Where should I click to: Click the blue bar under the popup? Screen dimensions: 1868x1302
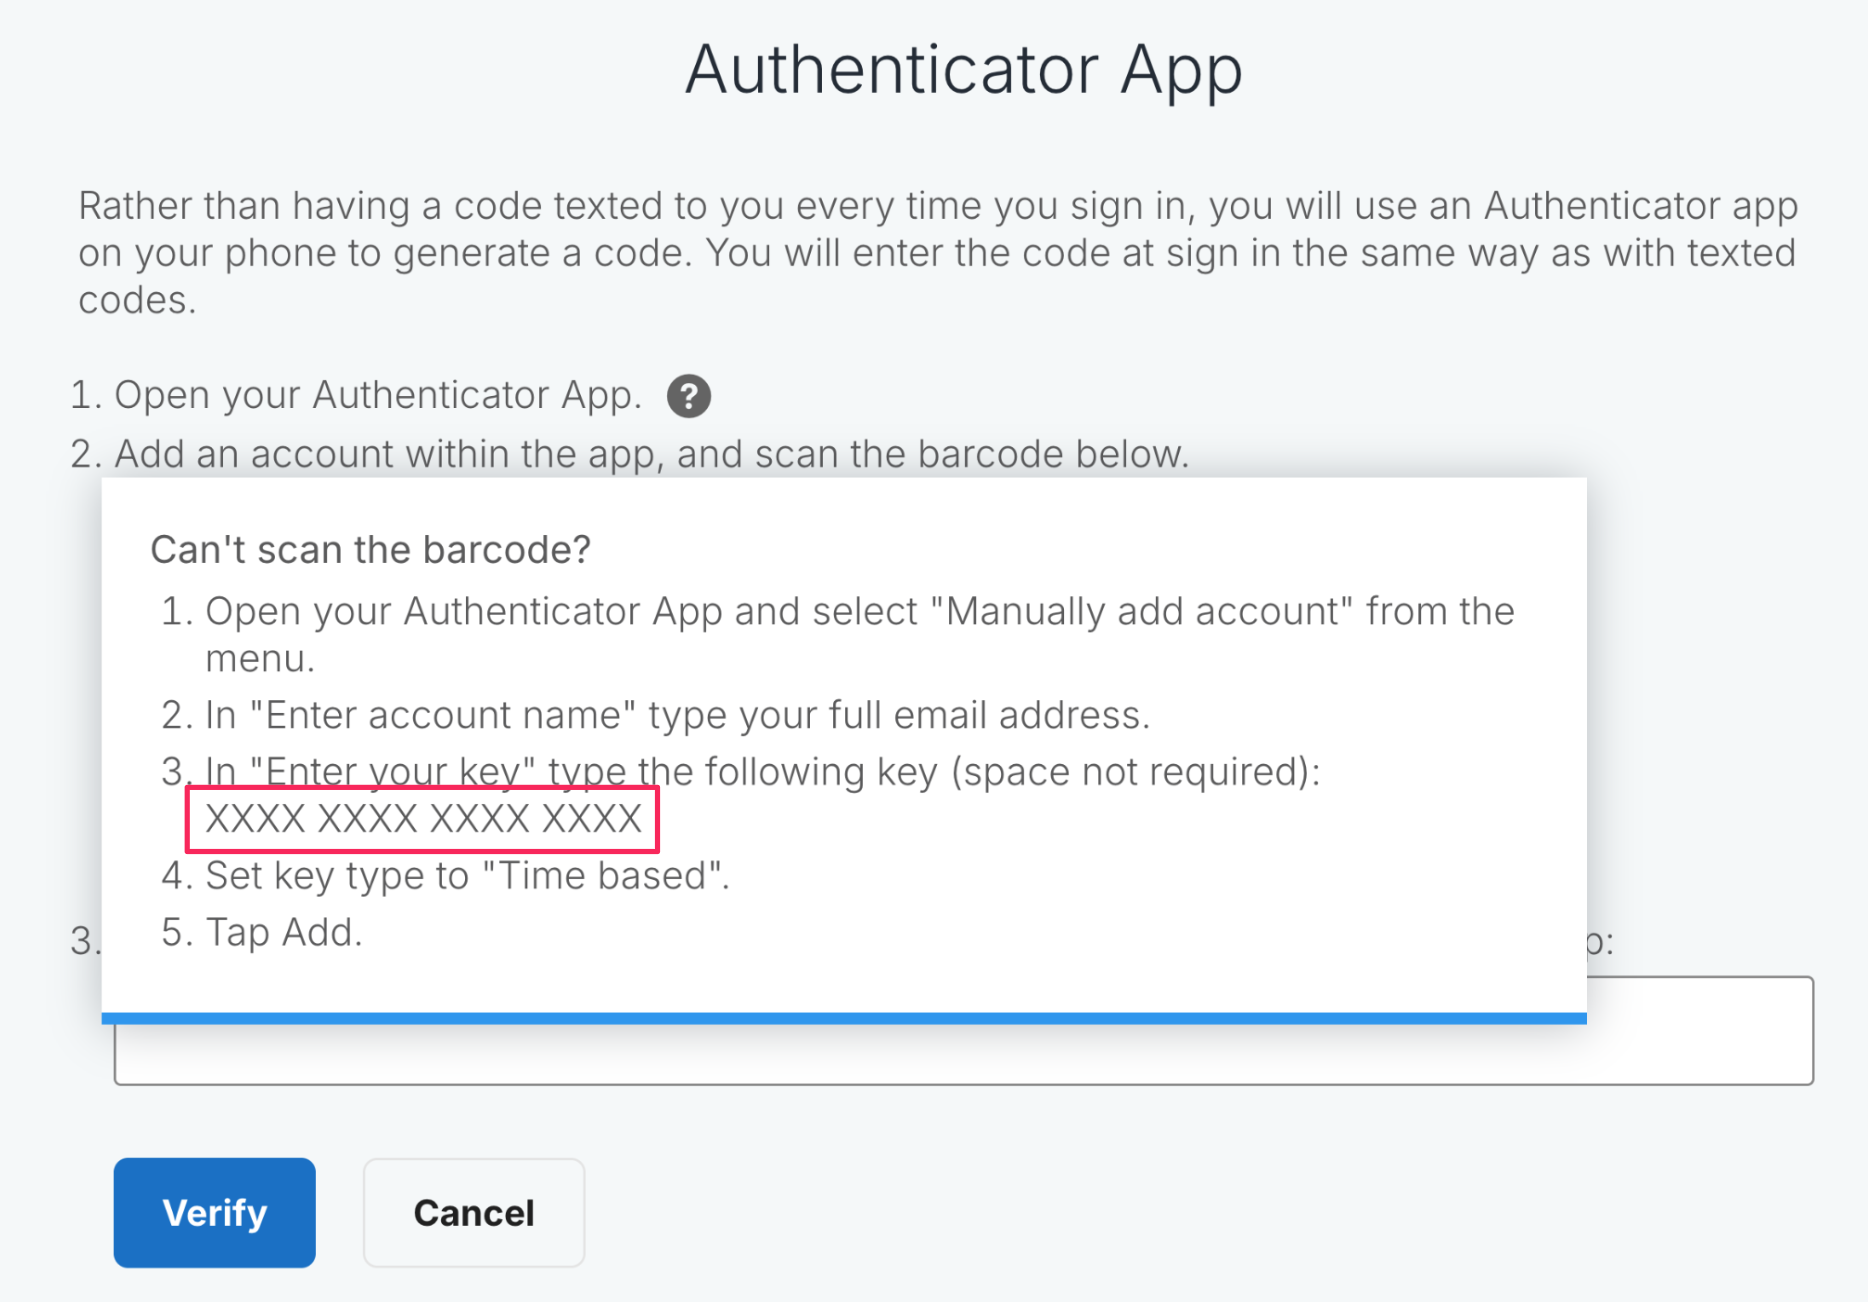(843, 1018)
